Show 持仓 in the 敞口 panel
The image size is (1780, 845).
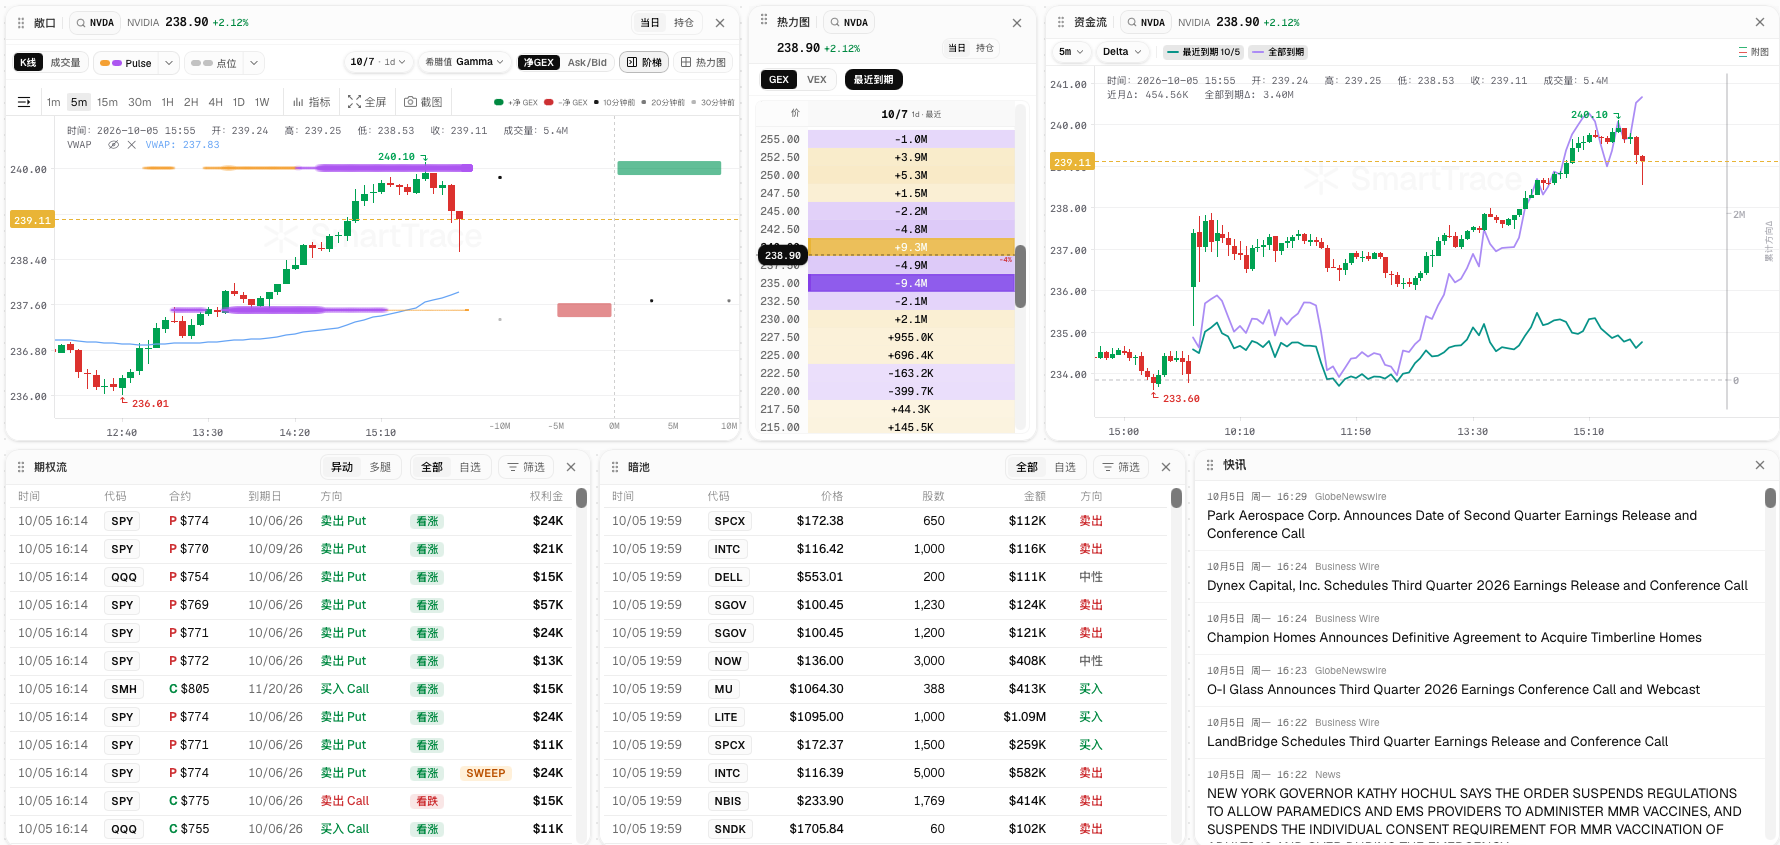(684, 22)
